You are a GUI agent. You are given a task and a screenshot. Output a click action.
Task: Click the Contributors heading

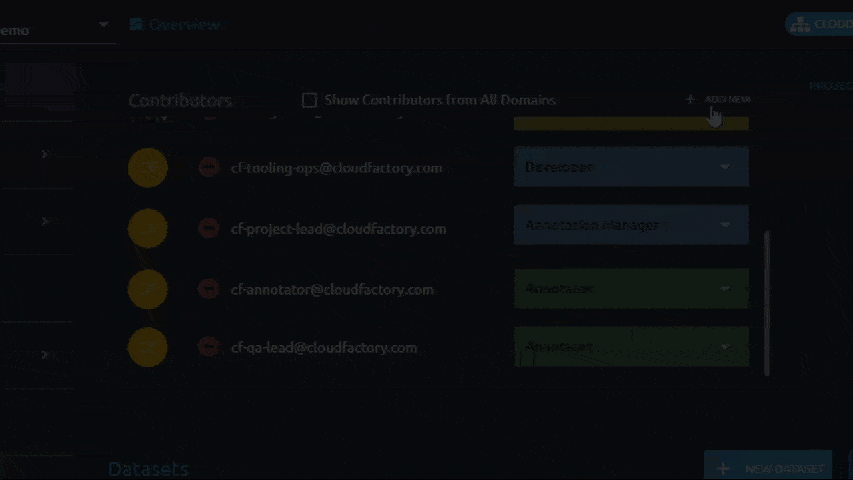click(x=181, y=101)
